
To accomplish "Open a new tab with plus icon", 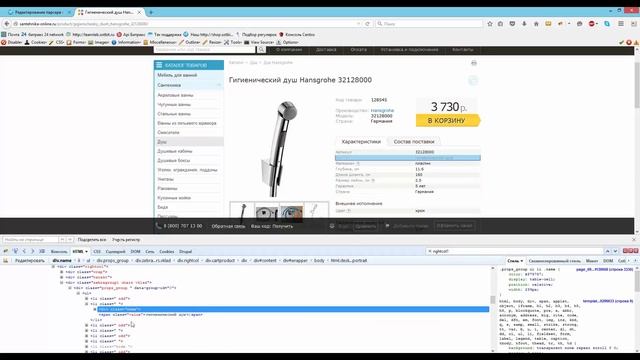I will coord(151,12).
